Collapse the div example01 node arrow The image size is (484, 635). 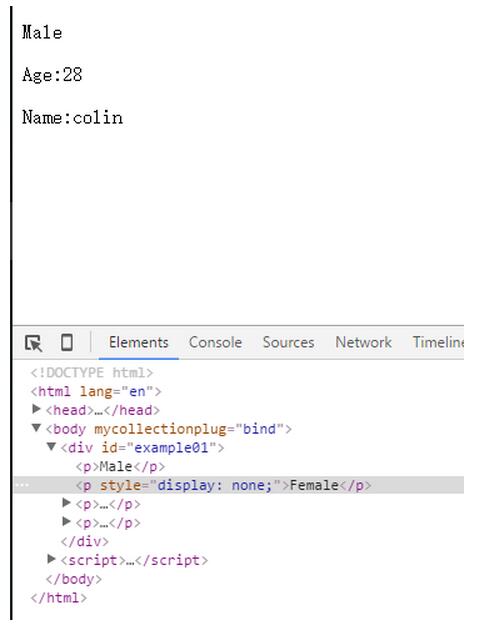(x=51, y=447)
